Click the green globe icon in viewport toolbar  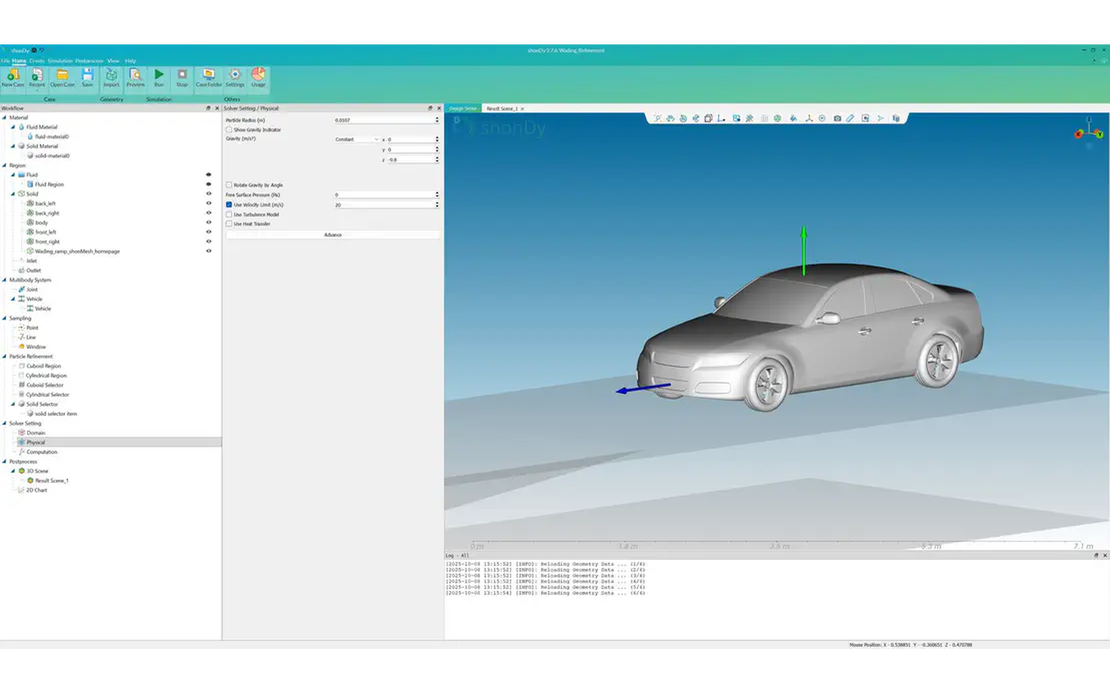pyautogui.click(x=777, y=118)
